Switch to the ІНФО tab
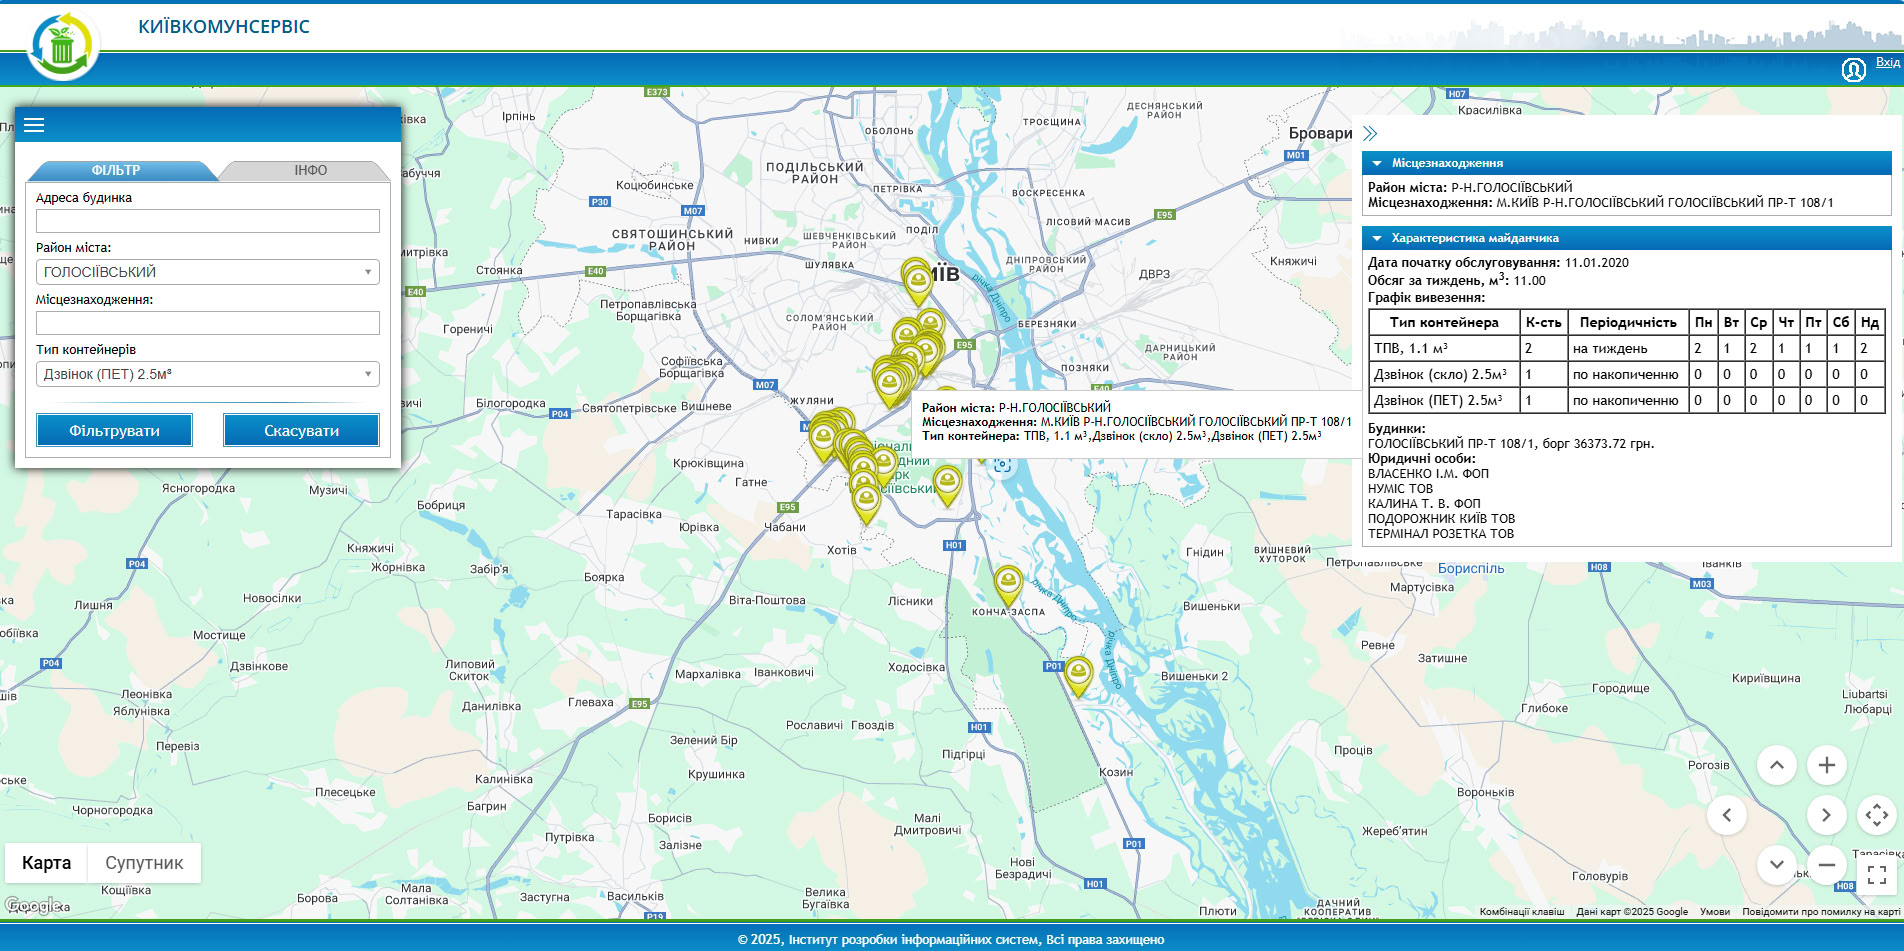 click(x=310, y=170)
